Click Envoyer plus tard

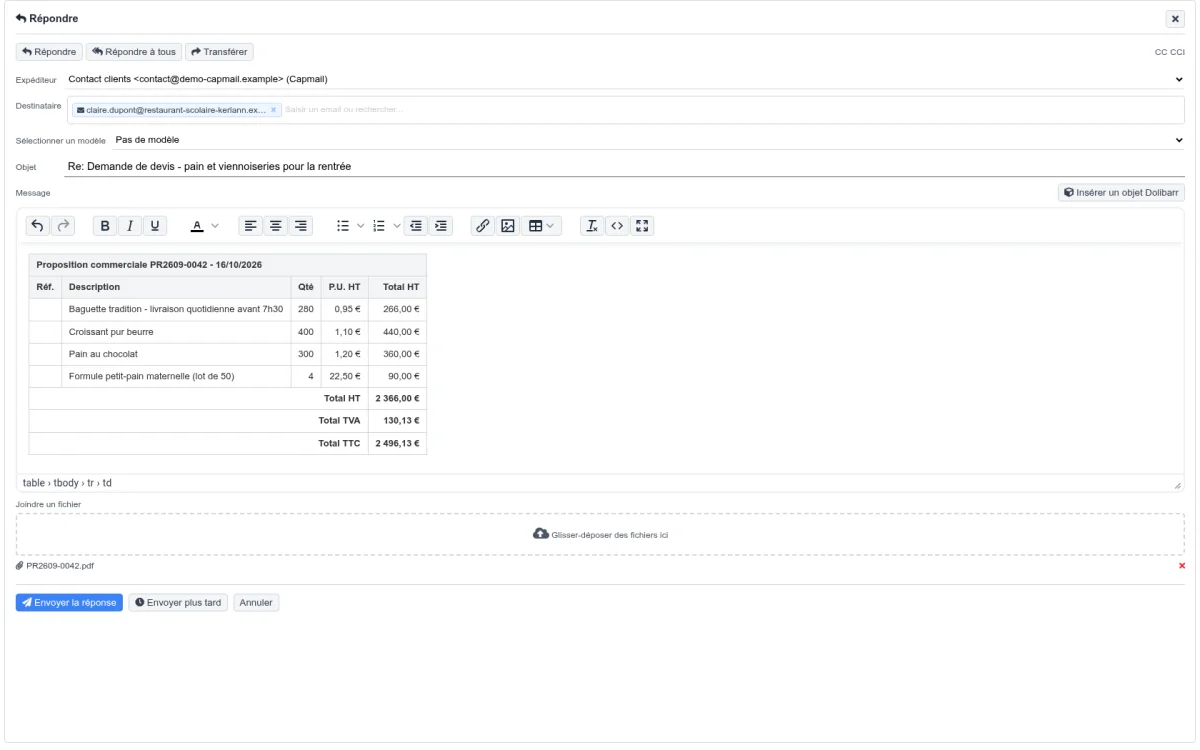point(178,603)
